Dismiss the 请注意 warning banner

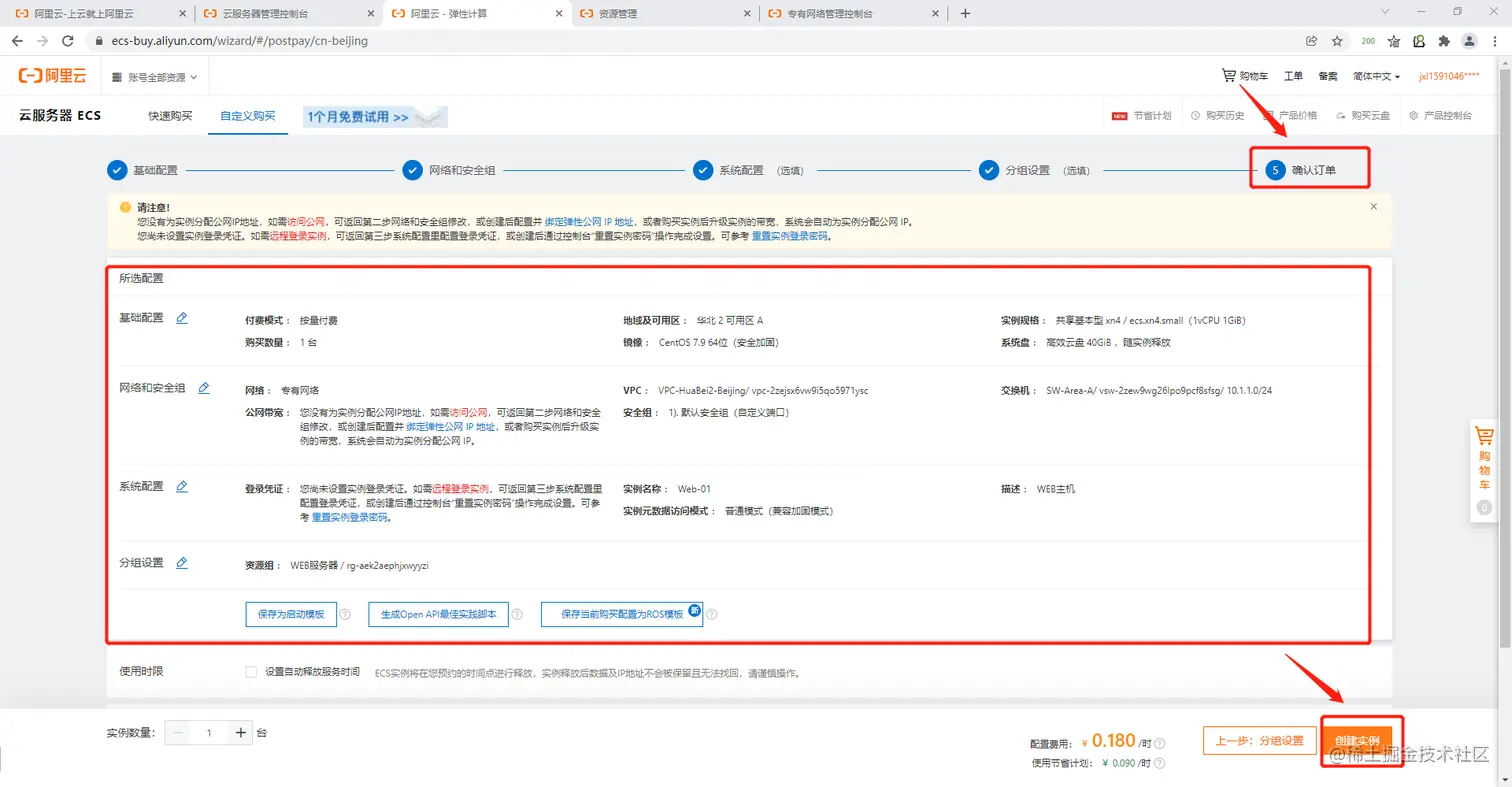click(x=1373, y=206)
